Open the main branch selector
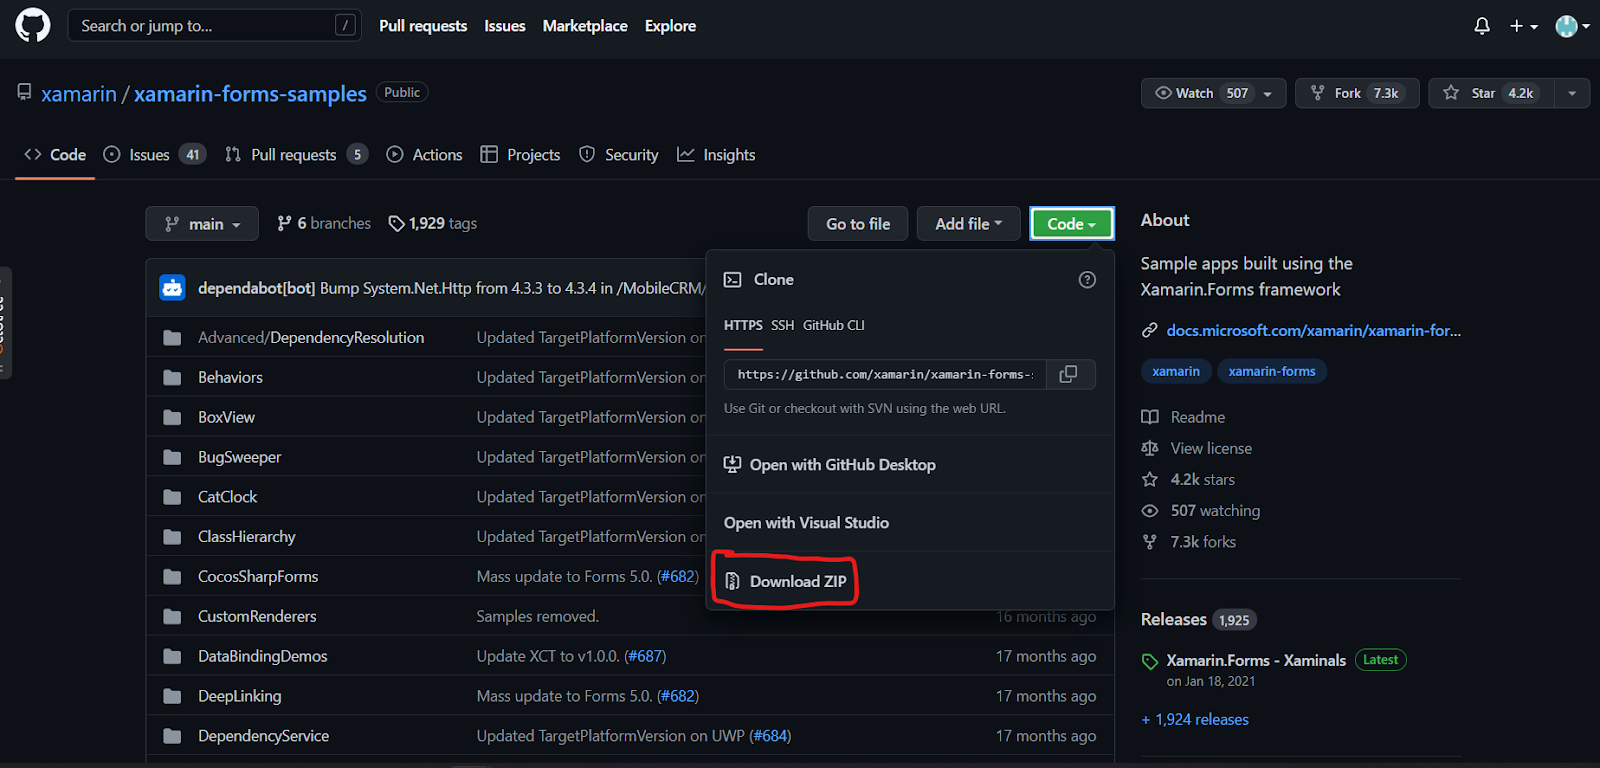1600x768 pixels. 202,224
